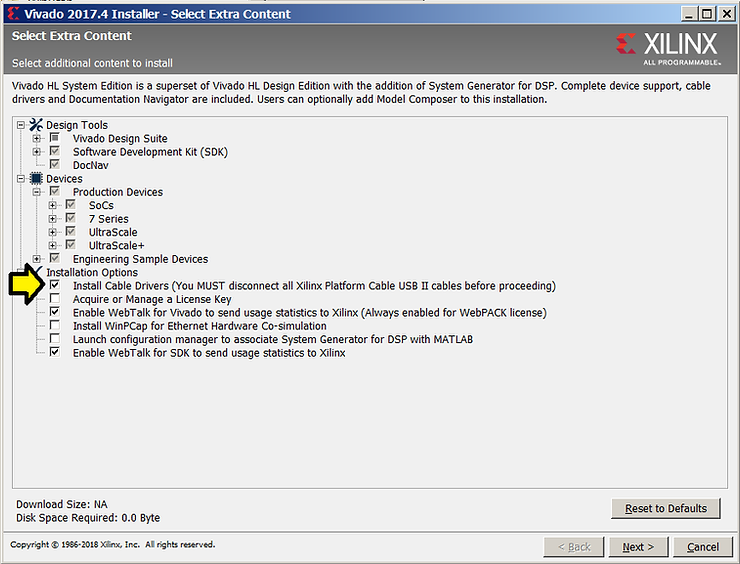This screenshot has height=564, width=740.
Task: Toggle UltraScale+ checkbox
Action: coord(71,244)
